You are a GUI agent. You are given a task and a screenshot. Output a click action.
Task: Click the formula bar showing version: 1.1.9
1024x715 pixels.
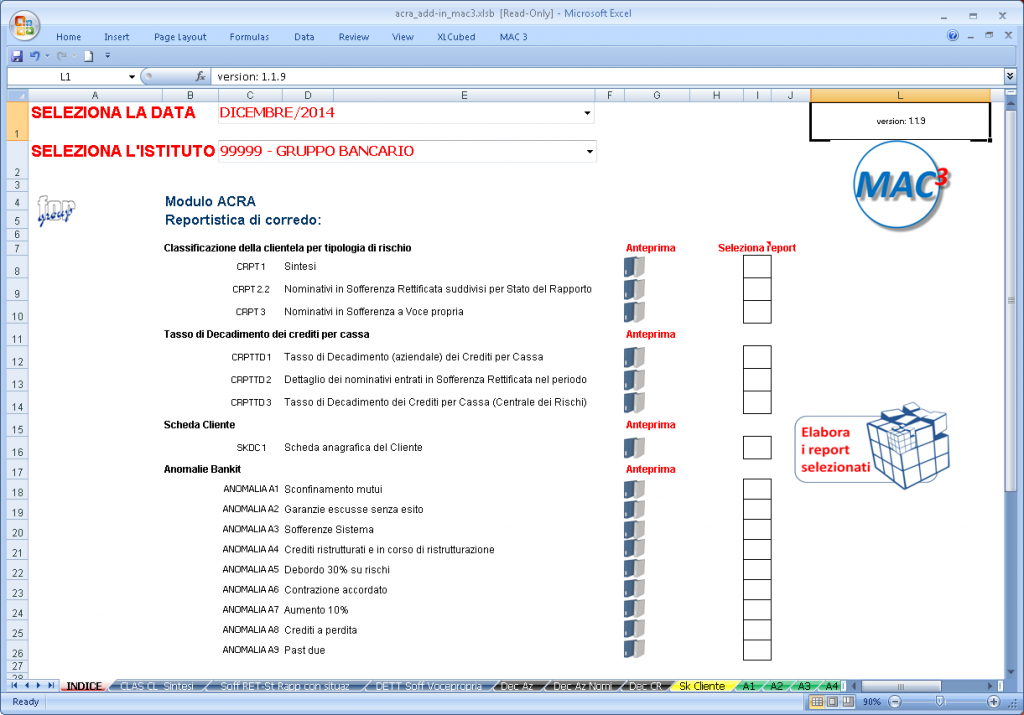607,76
